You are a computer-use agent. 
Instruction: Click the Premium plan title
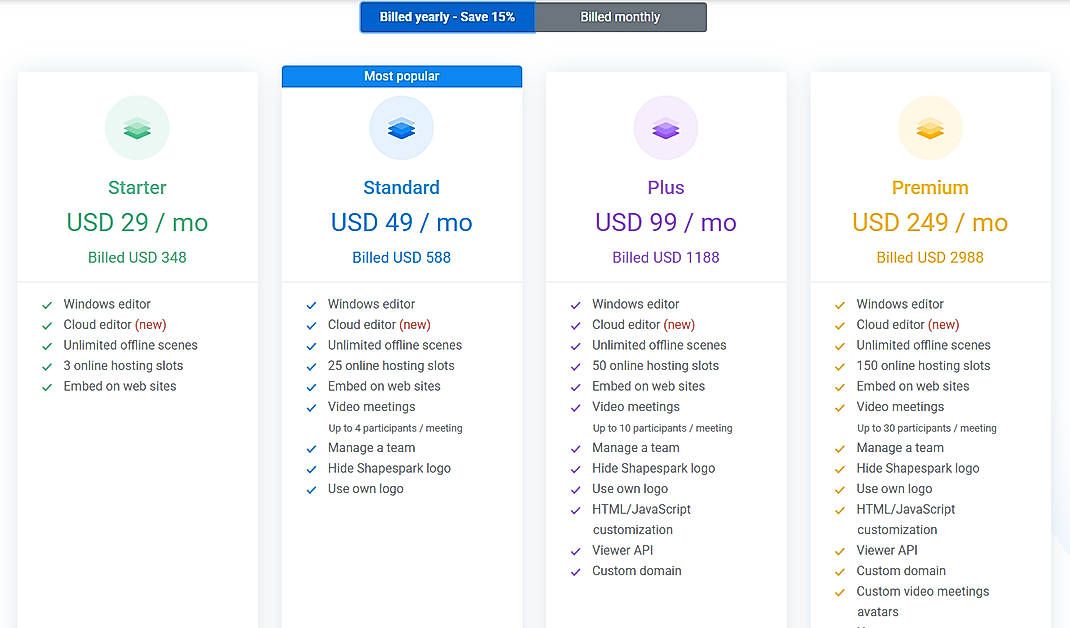[x=930, y=187]
